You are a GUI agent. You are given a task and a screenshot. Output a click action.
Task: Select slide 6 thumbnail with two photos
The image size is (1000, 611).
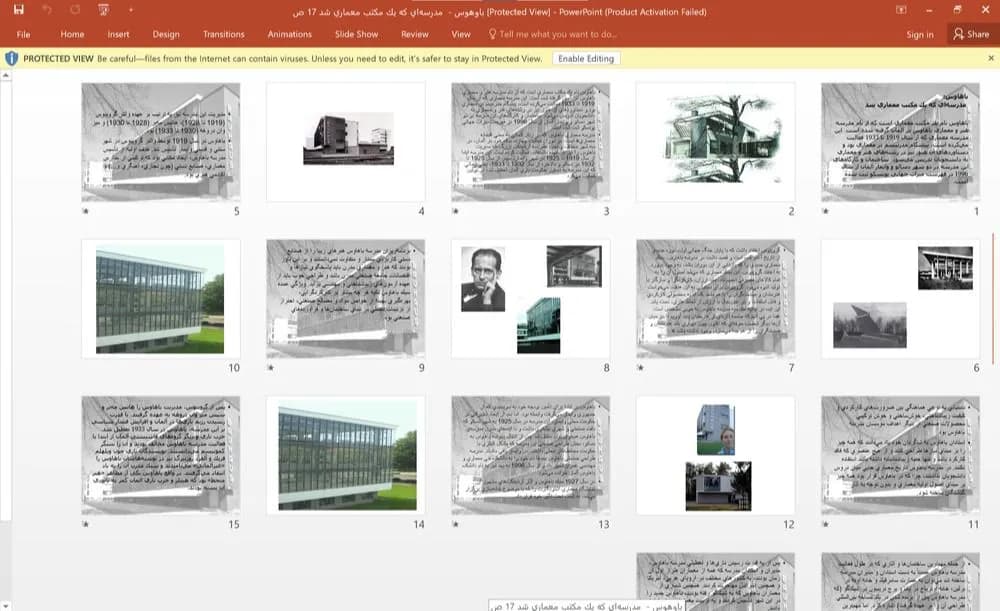[901, 299]
